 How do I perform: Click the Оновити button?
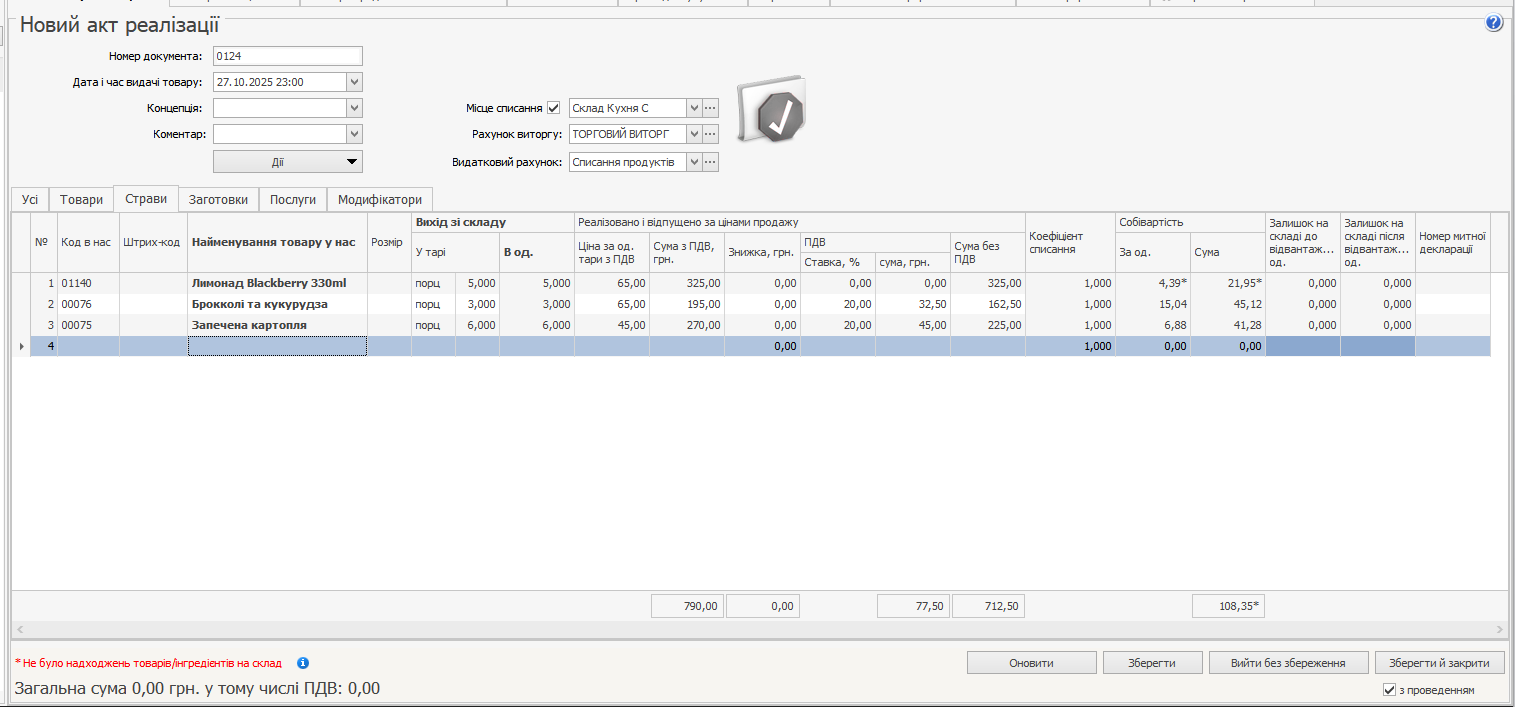point(1031,663)
